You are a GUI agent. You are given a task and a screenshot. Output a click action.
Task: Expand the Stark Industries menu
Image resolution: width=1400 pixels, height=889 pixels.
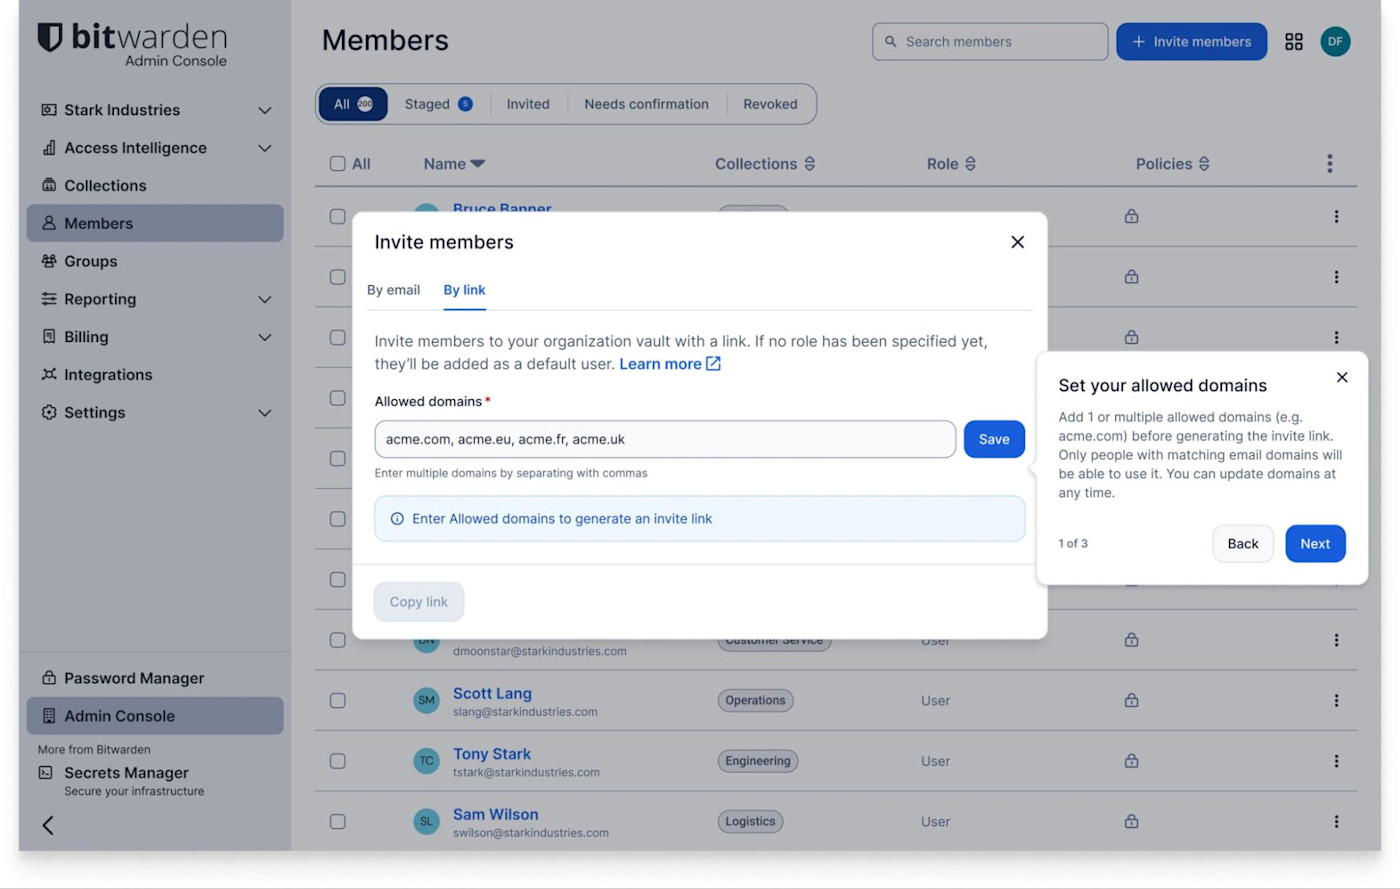(265, 110)
